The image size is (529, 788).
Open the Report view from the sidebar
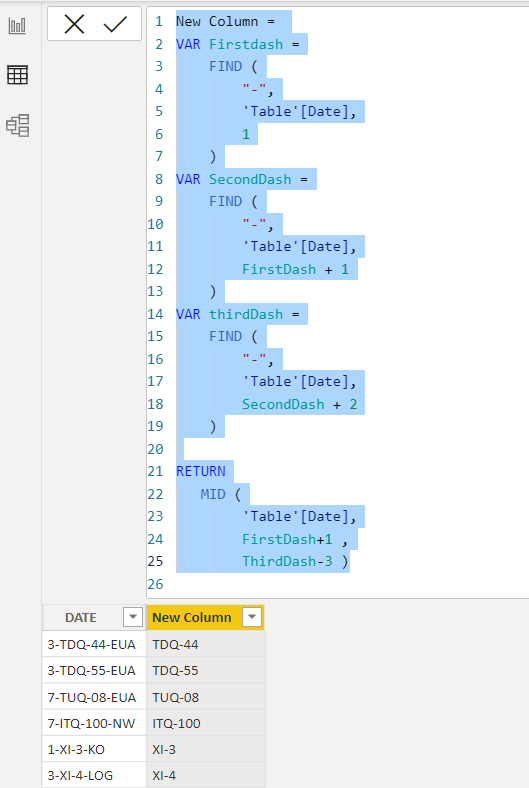click(17, 25)
